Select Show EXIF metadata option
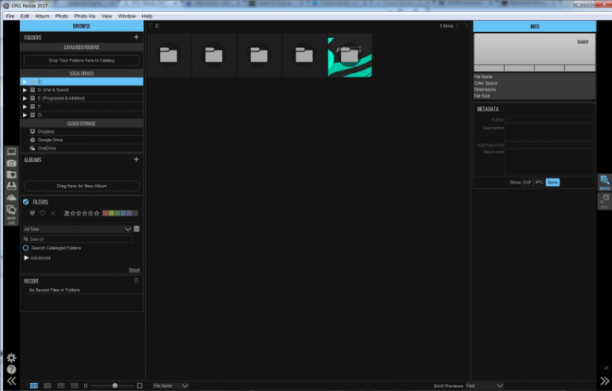612x391 pixels. click(x=527, y=182)
